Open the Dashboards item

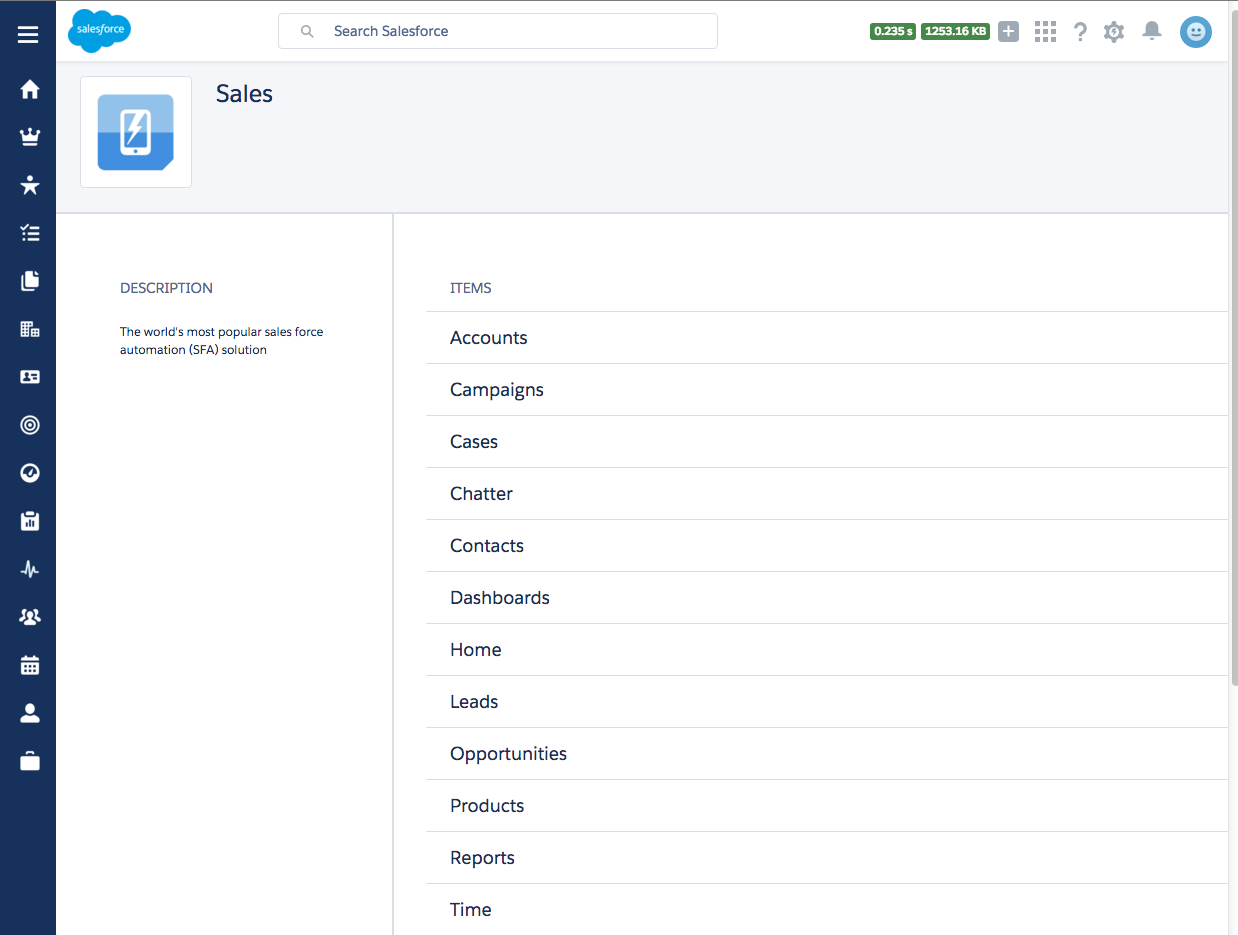click(827, 598)
